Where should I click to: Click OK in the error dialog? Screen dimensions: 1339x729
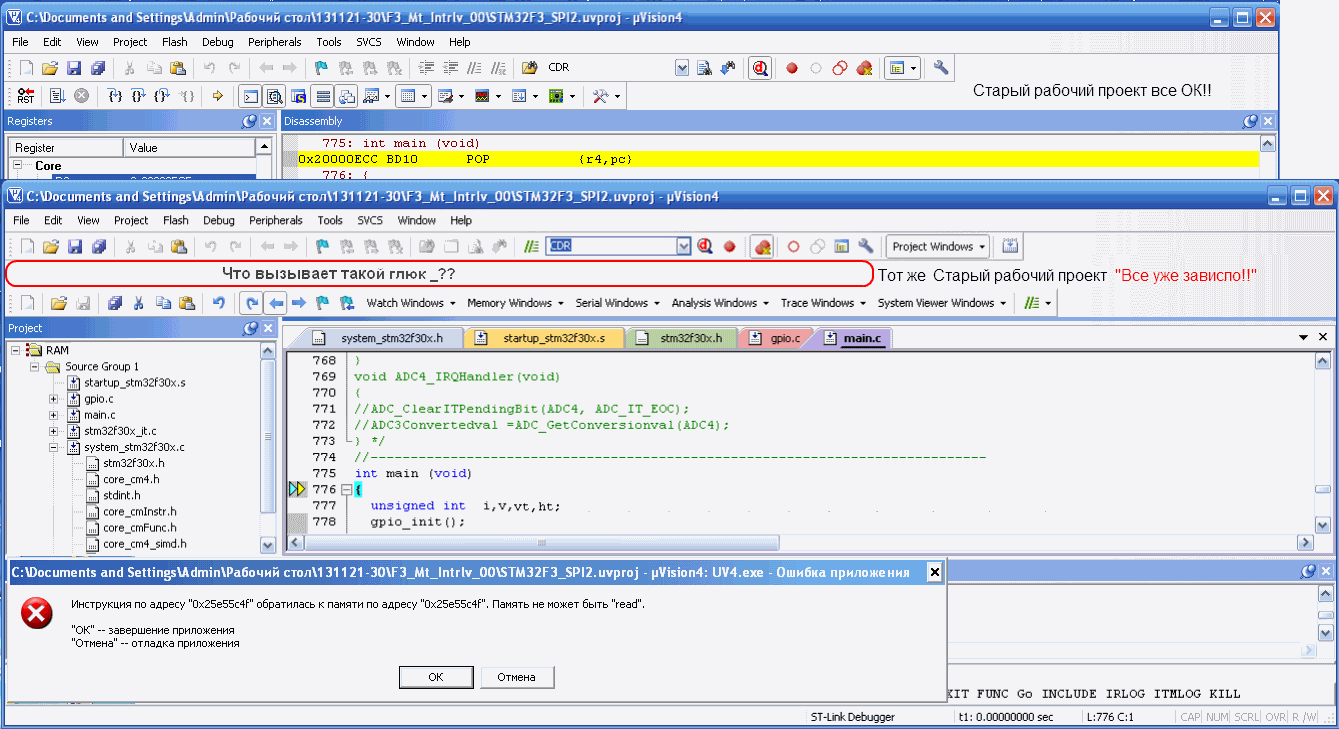click(435, 677)
